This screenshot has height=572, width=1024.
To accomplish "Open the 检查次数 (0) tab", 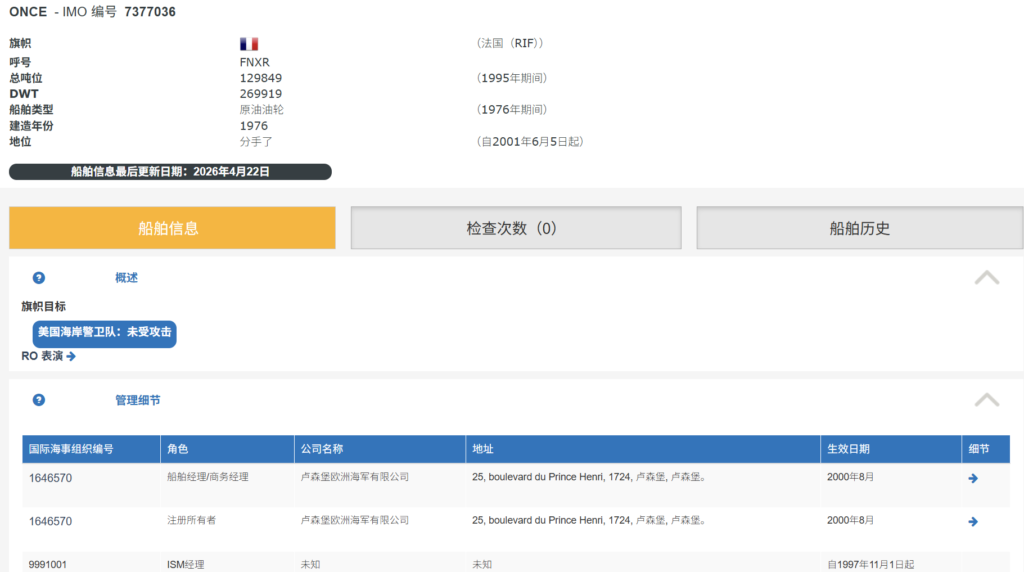I will [515, 228].
